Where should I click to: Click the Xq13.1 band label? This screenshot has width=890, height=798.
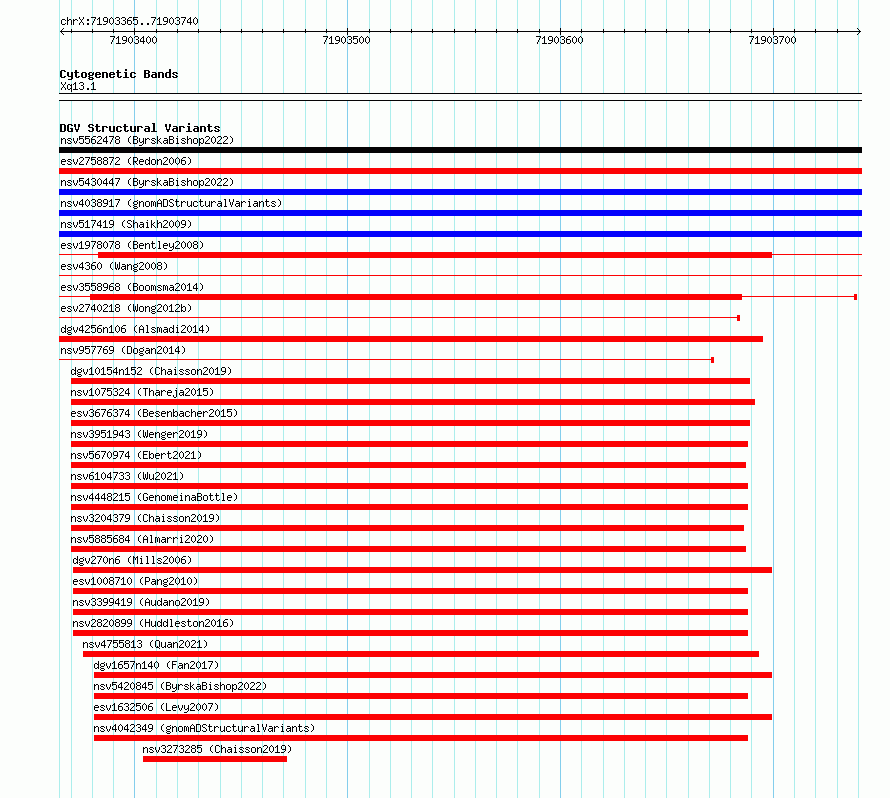[78, 86]
